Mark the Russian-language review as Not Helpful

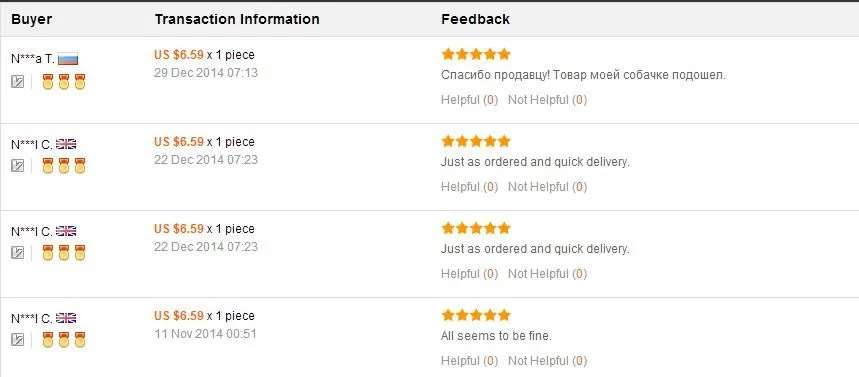coord(547,100)
